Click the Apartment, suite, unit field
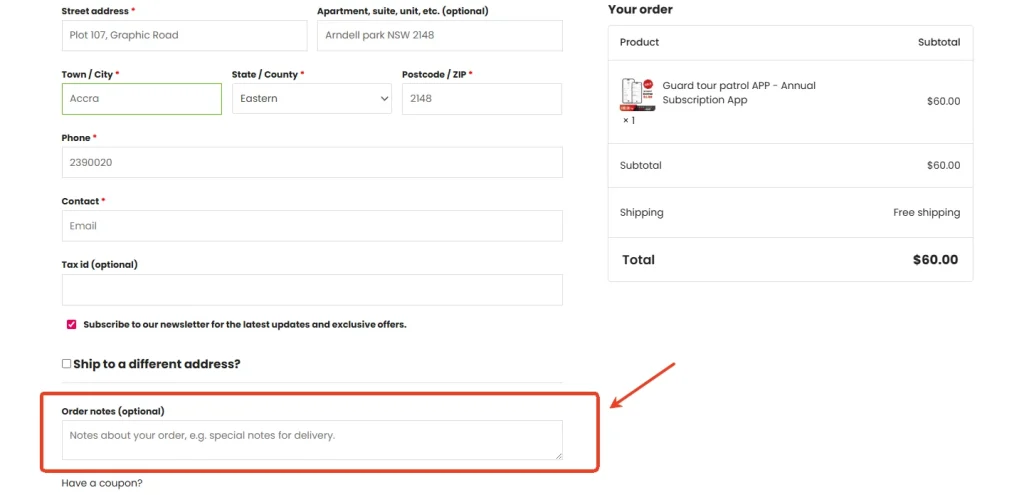The width and height of the screenshot is (1024, 495). [x=439, y=35]
